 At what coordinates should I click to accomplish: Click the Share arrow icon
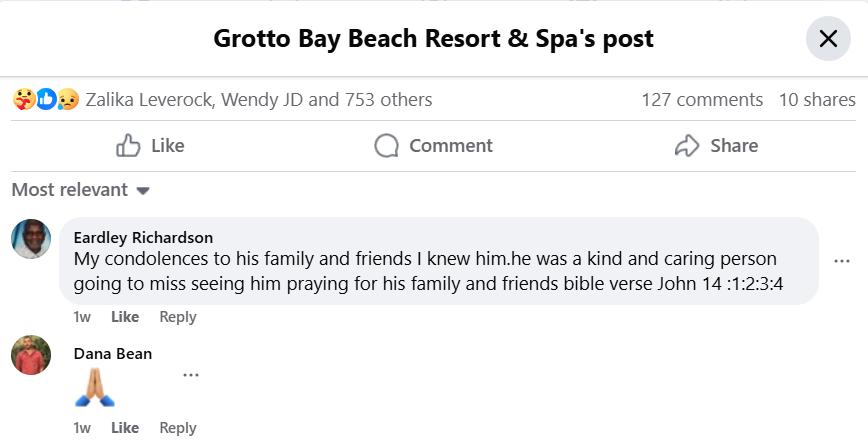click(686, 146)
